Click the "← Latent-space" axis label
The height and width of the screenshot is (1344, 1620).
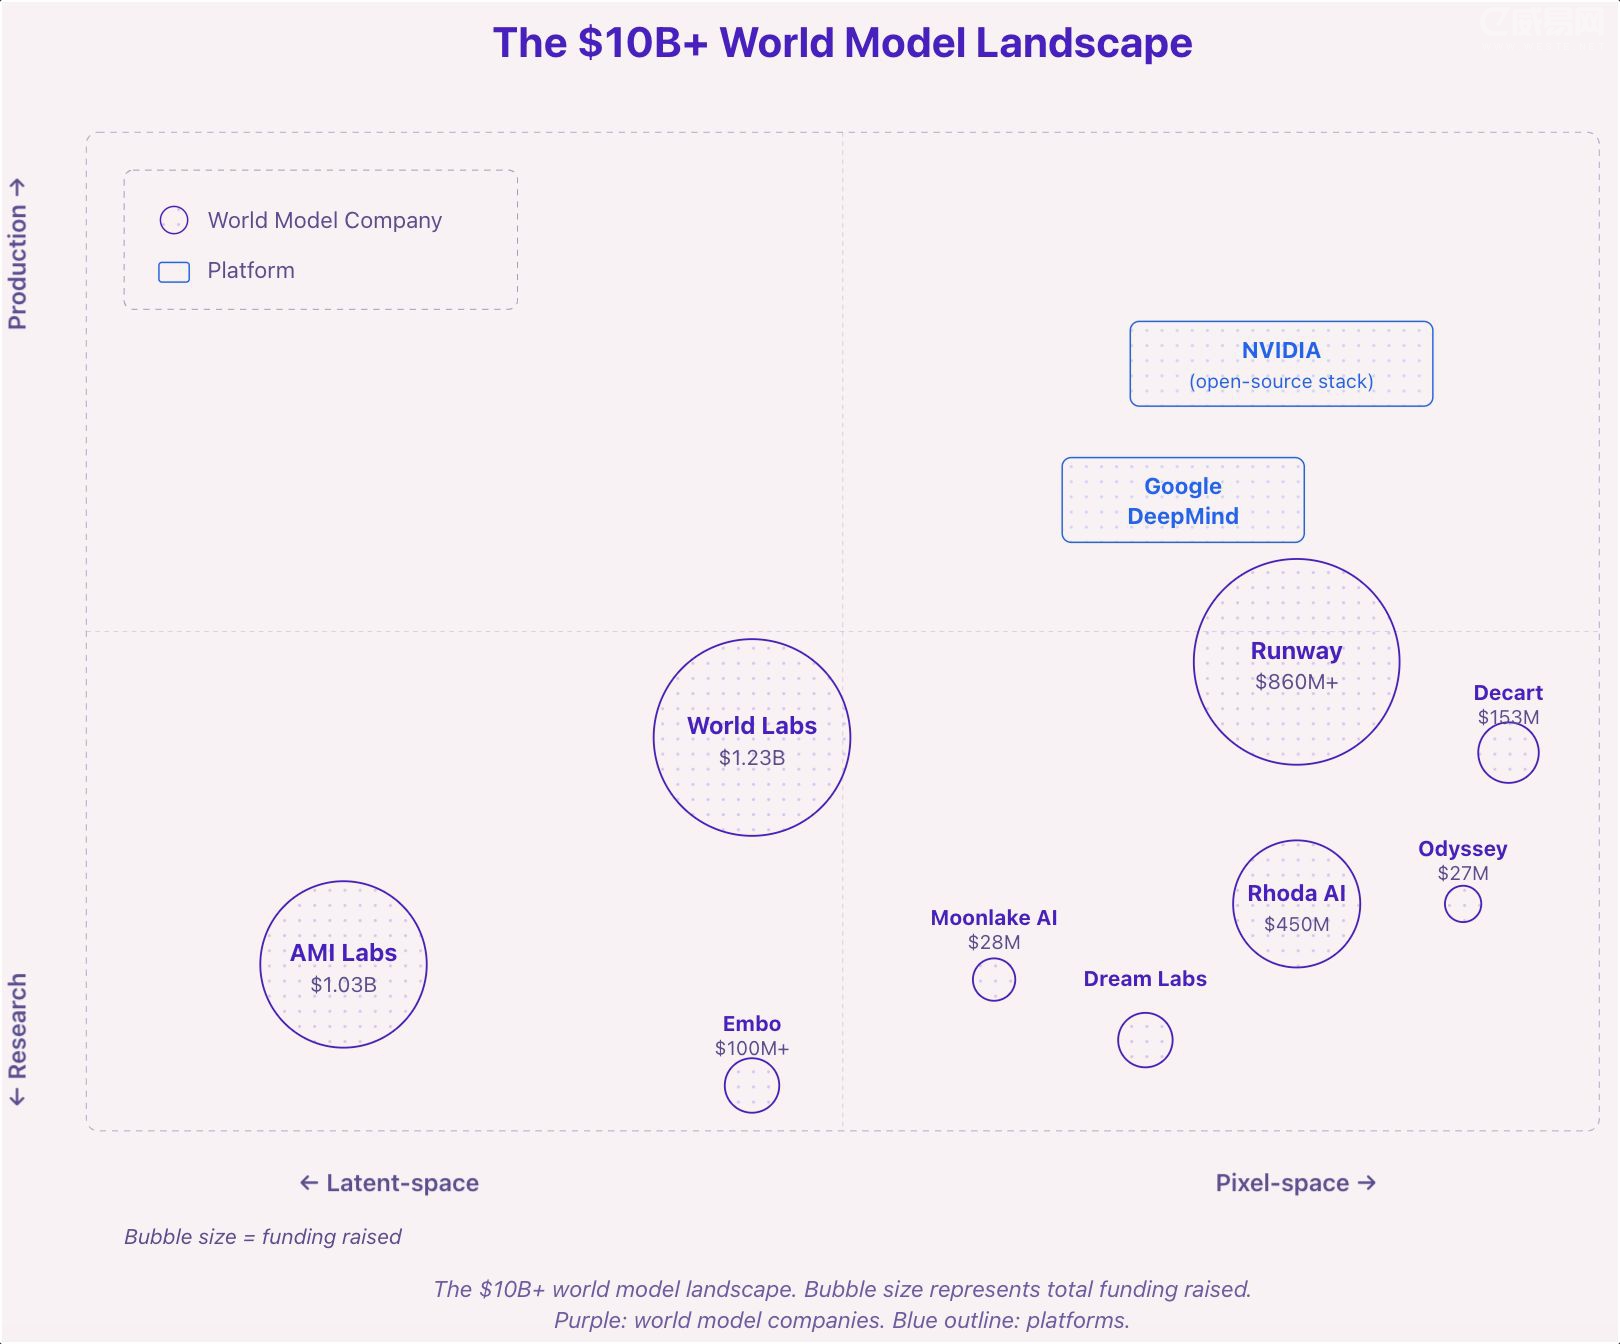(389, 1183)
